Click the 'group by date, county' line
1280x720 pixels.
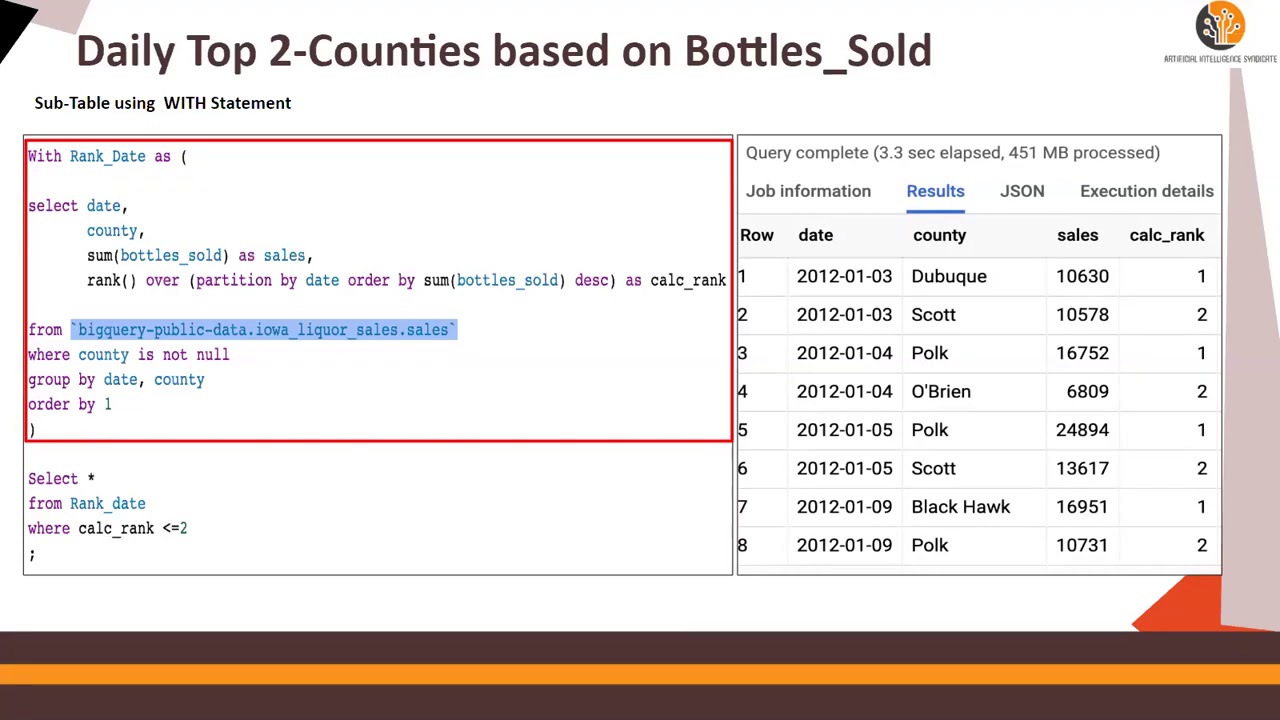tap(116, 380)
